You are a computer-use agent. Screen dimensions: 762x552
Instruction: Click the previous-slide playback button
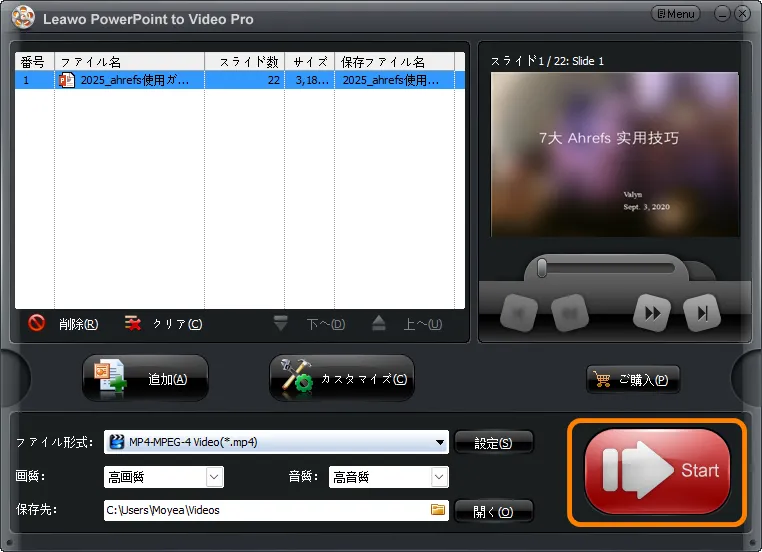[519, 313]
